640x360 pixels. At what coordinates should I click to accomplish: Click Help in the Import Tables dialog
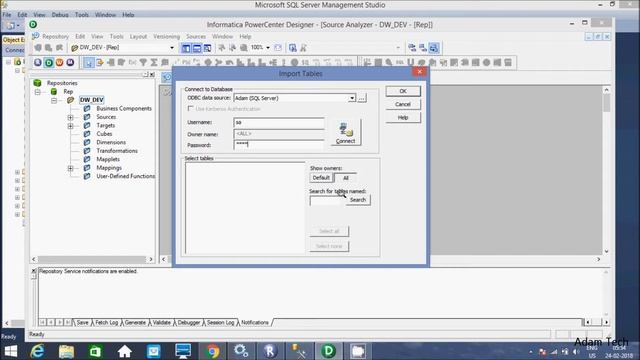click(x=403, y=117)
